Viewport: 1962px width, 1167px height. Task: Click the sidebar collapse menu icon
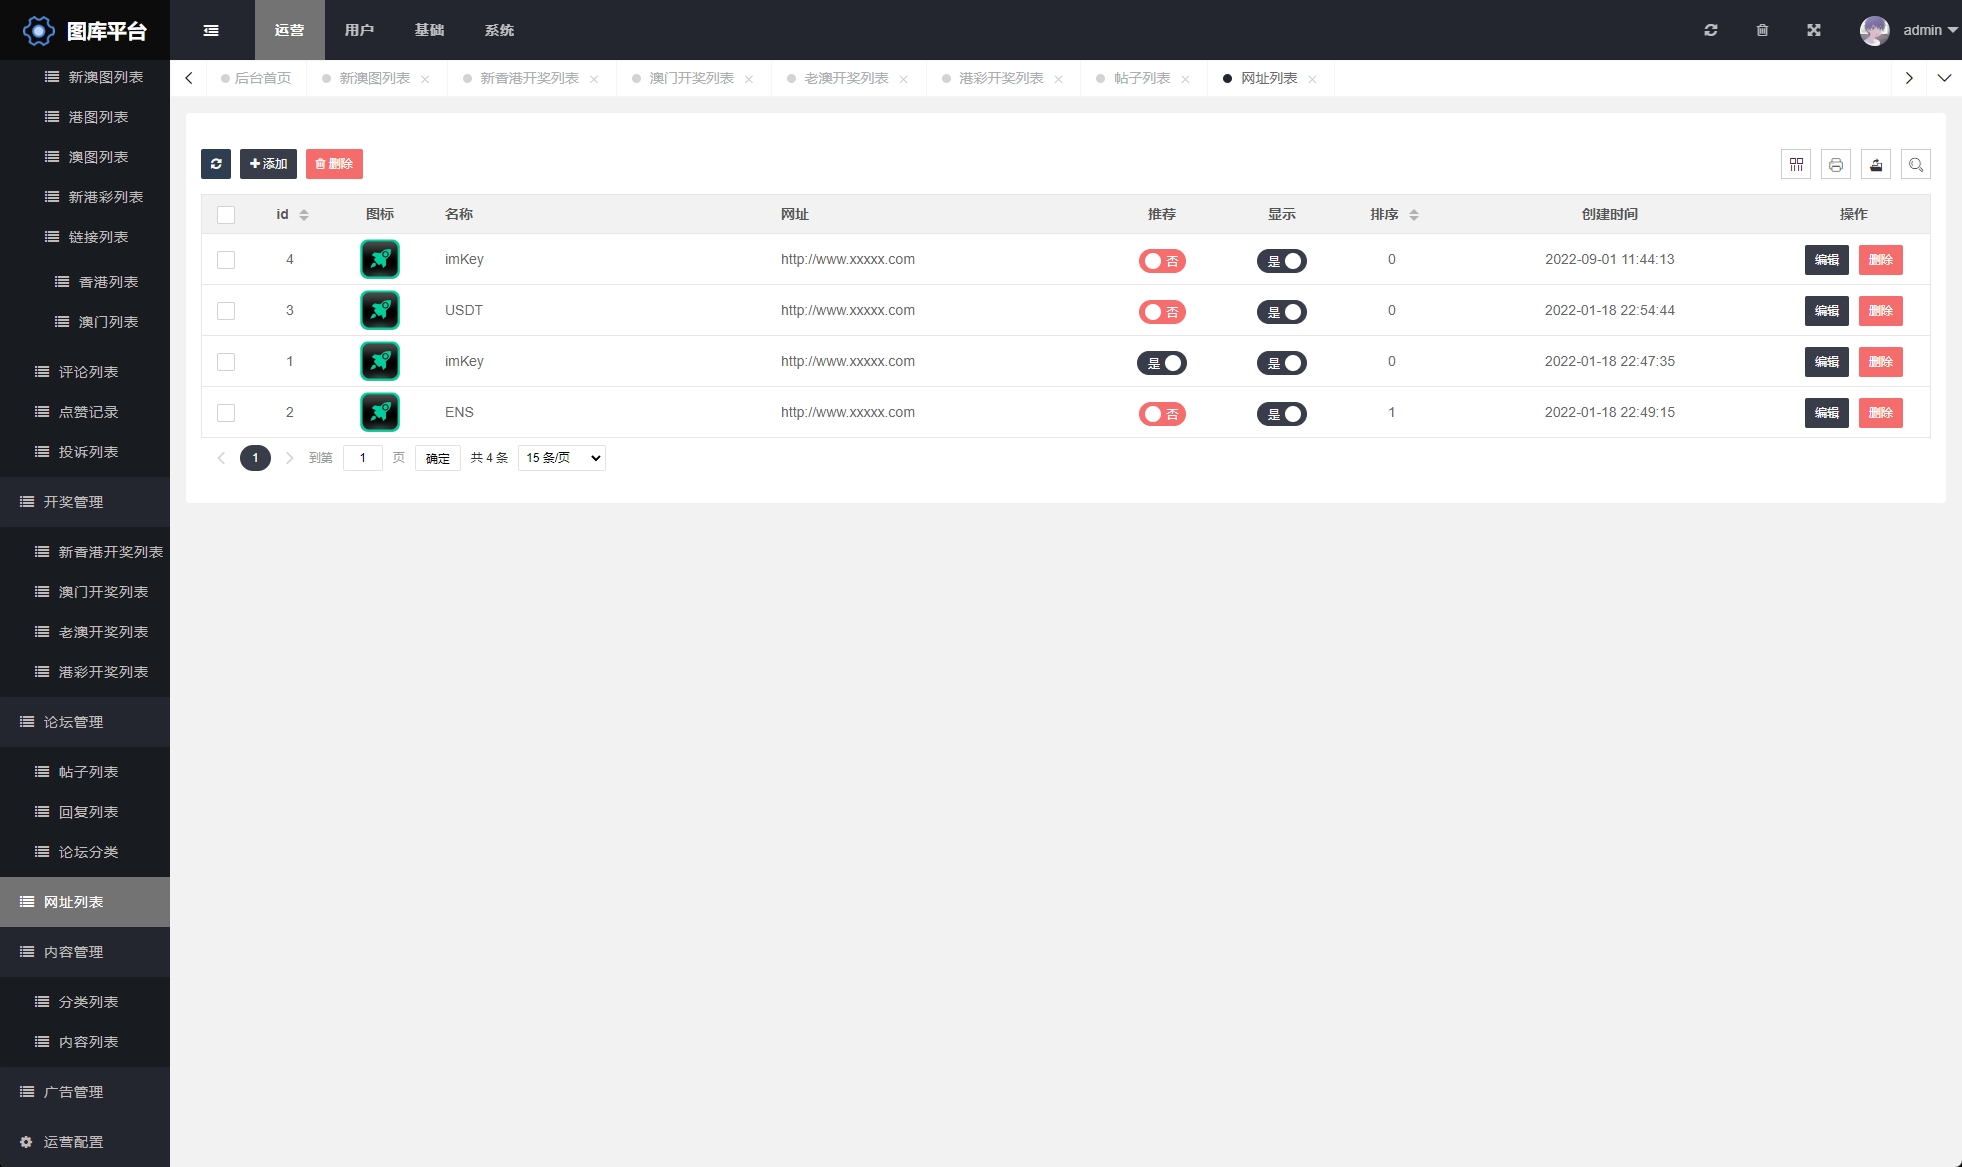tap(211, 30)
